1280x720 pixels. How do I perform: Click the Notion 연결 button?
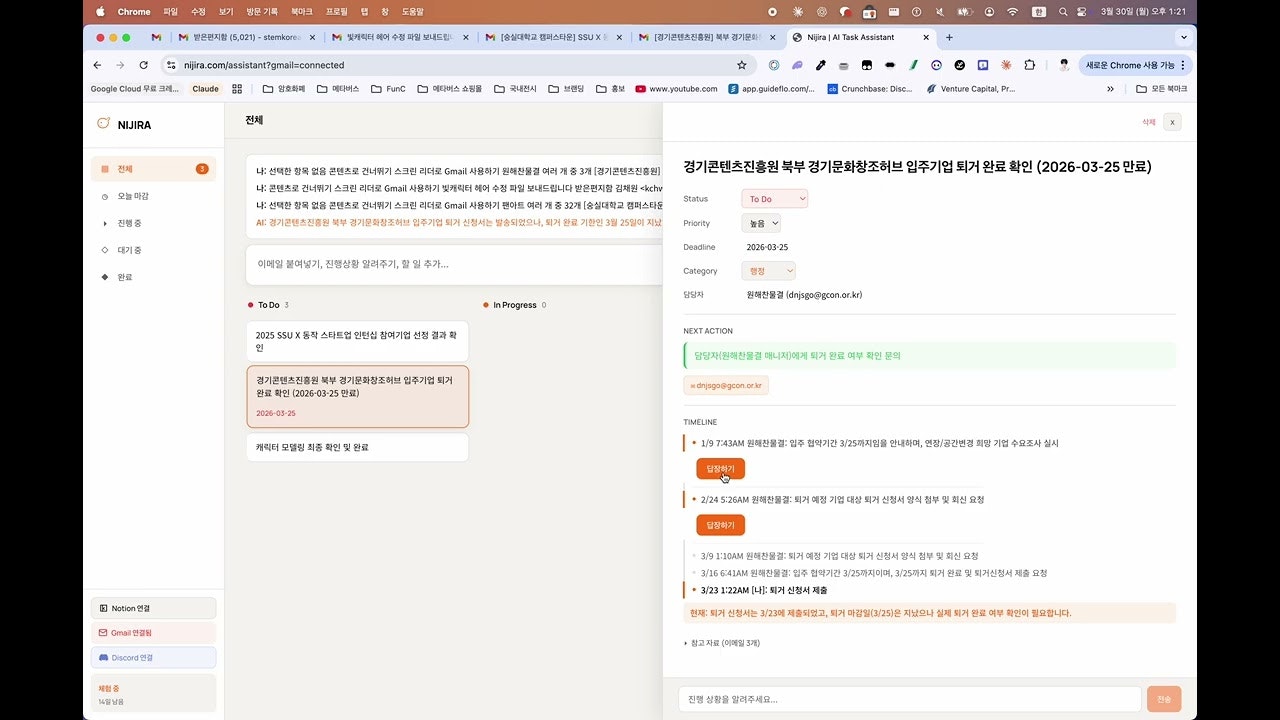pos(153,608)
